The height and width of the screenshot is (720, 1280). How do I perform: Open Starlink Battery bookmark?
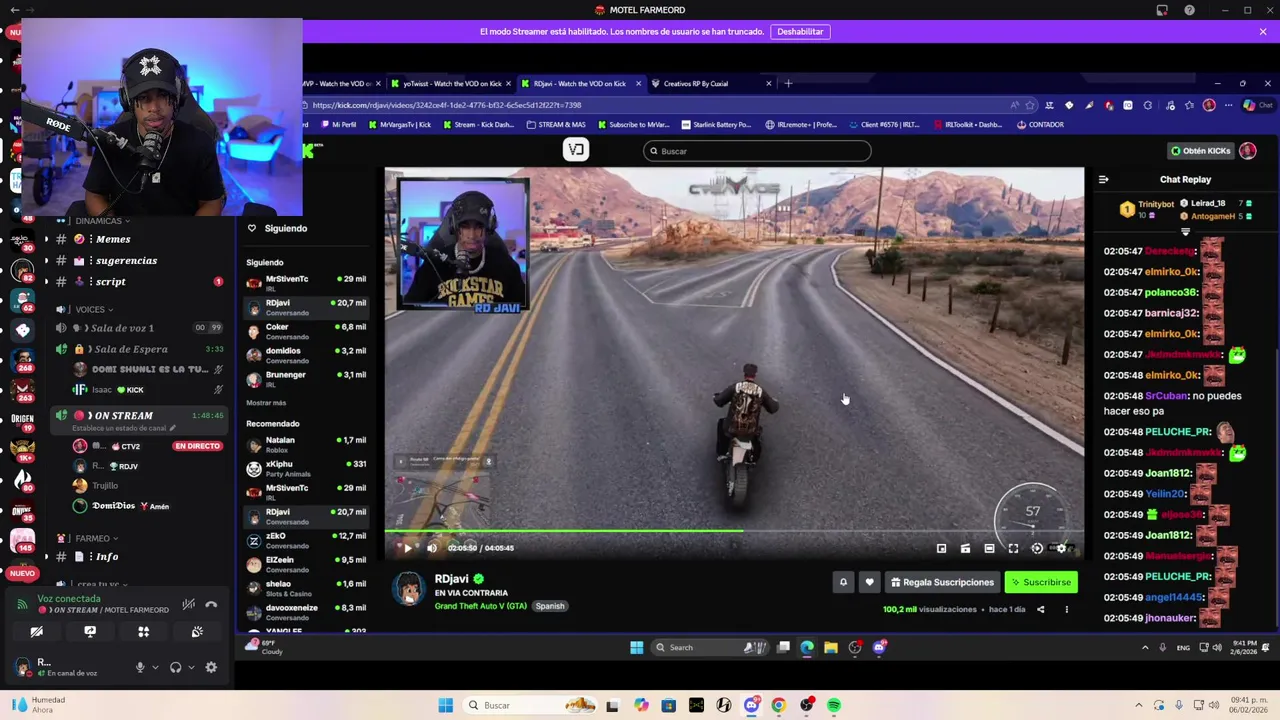point(716,125)
